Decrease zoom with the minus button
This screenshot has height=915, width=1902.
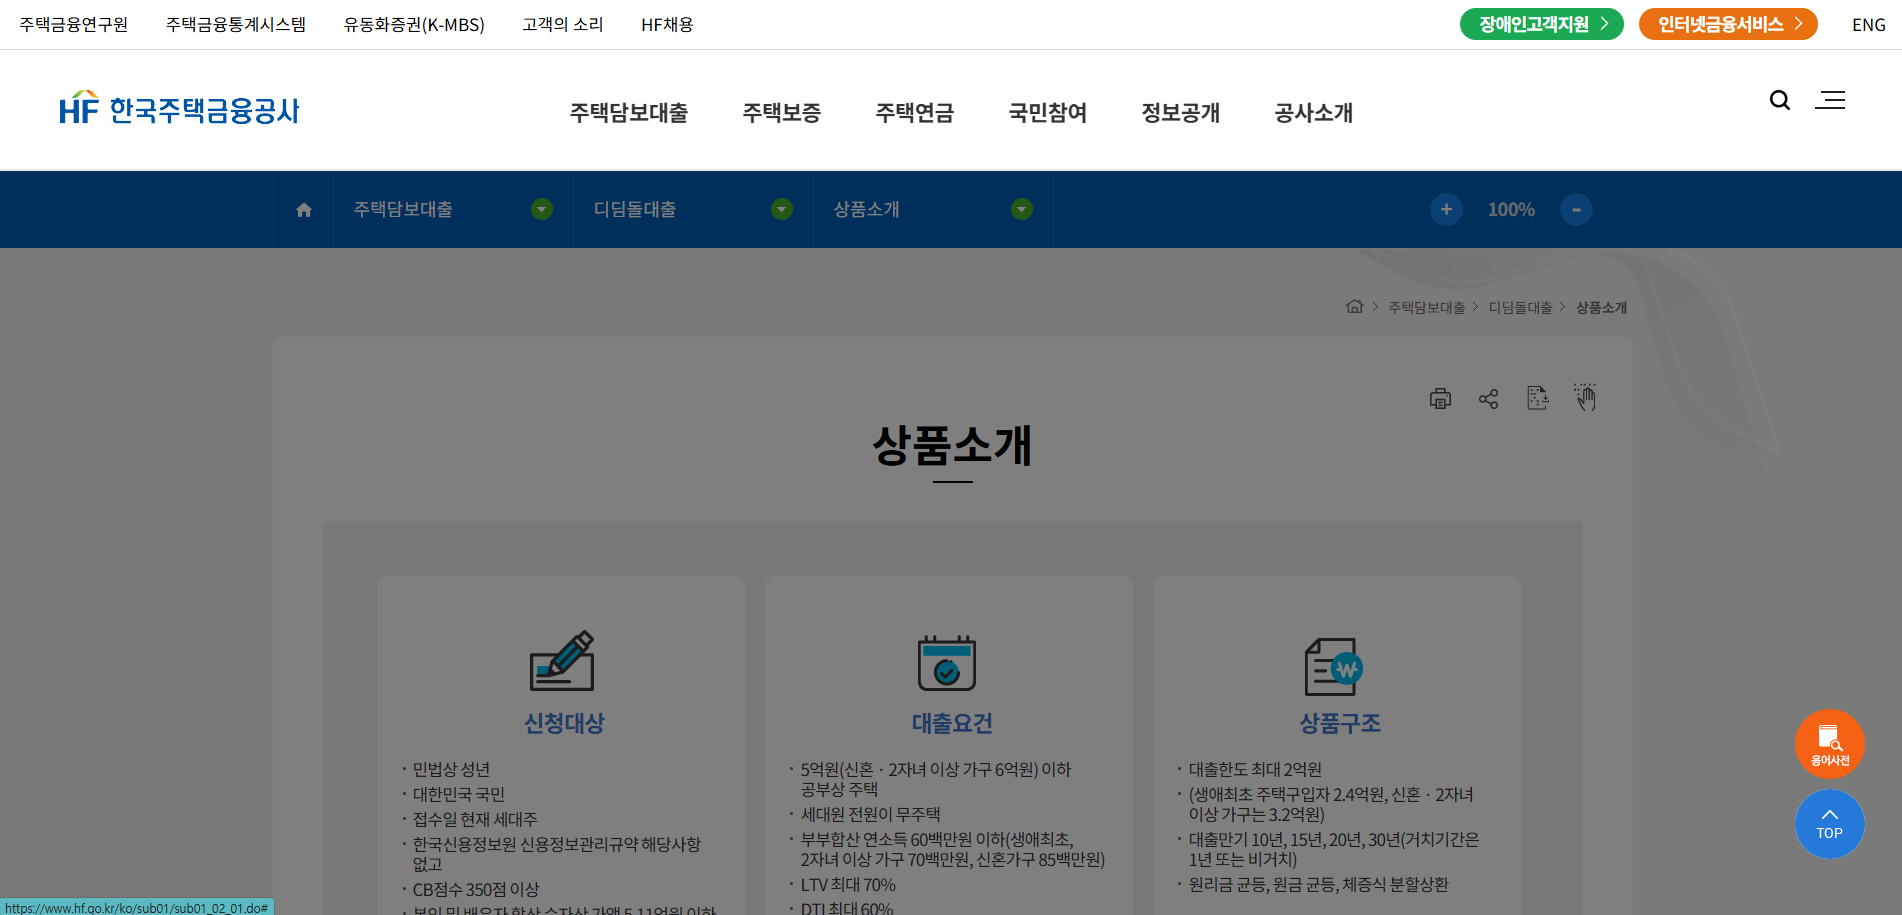[x=1576, y=210]
